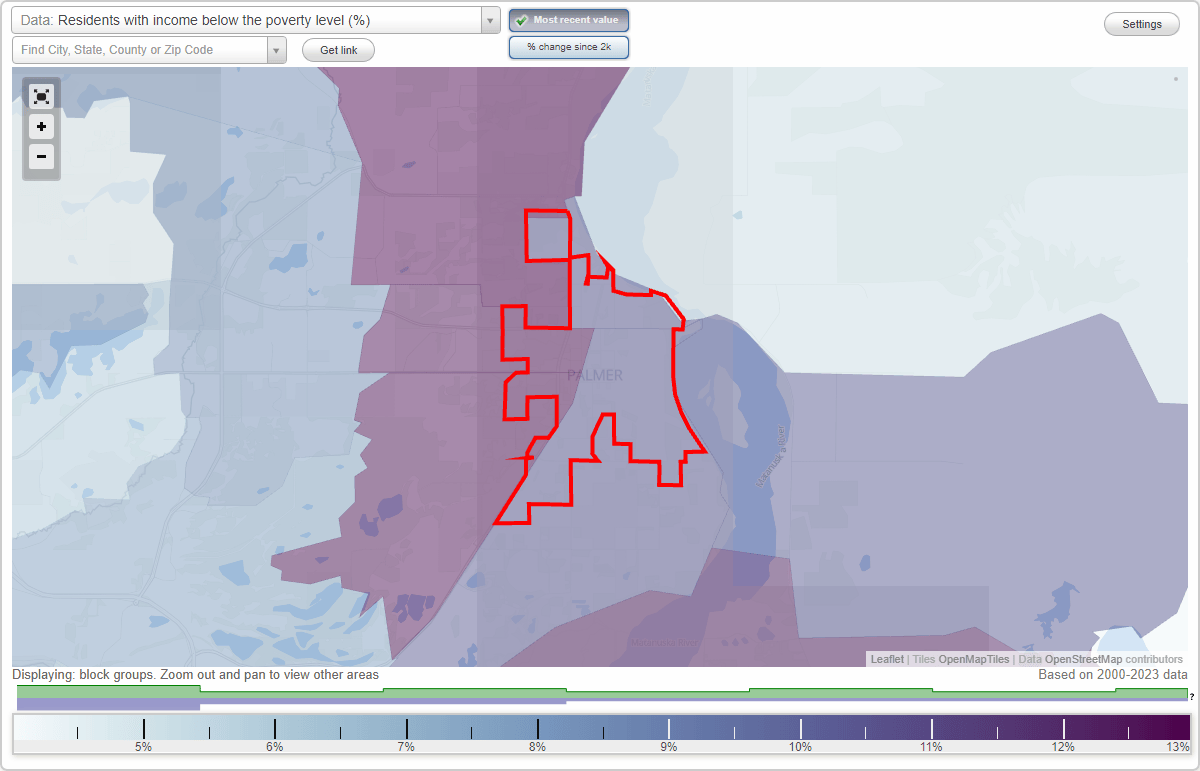Screen dimensions: 1200x771
Task: Open the Data selection dropdown arrow
Action: point(491,20)
